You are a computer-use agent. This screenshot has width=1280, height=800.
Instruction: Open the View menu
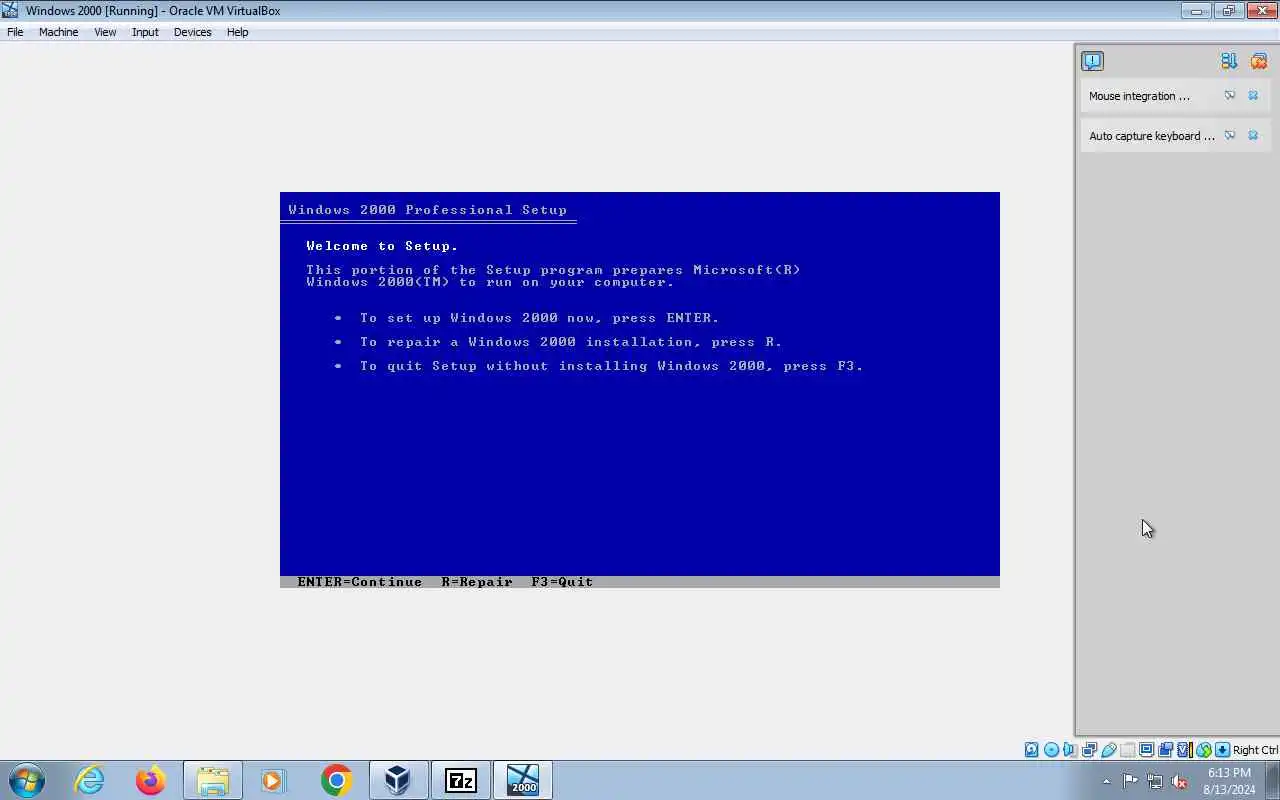[105, 32]
